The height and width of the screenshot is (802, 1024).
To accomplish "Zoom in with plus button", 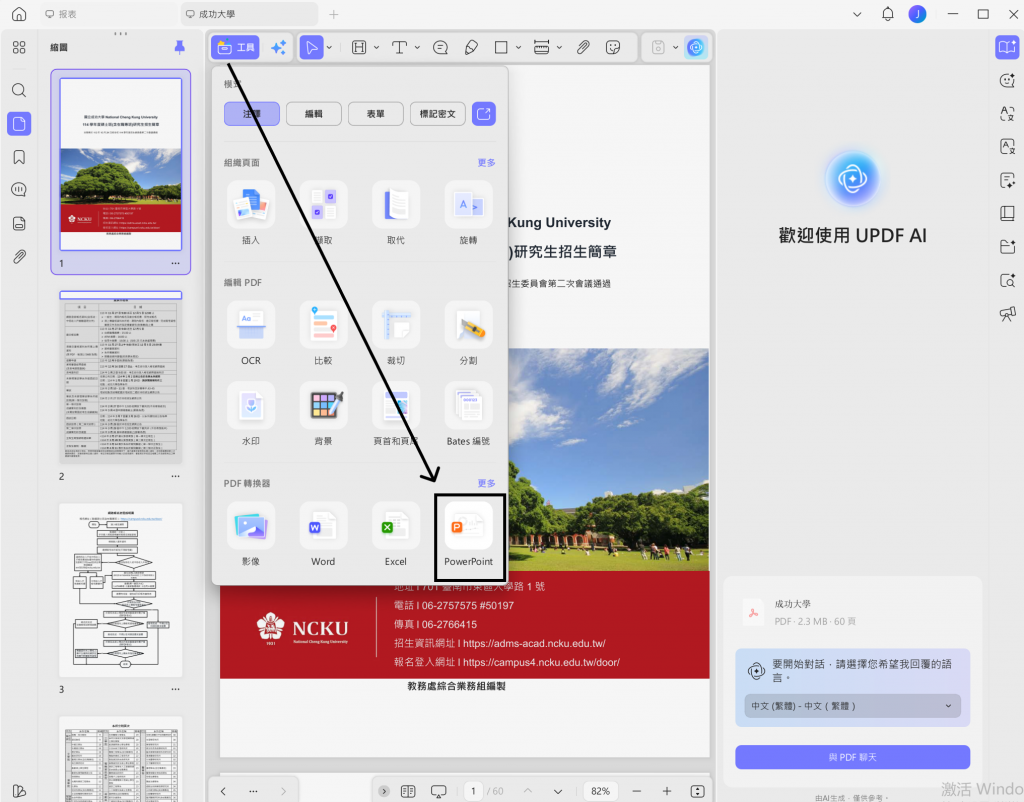I will pos(667,791).
